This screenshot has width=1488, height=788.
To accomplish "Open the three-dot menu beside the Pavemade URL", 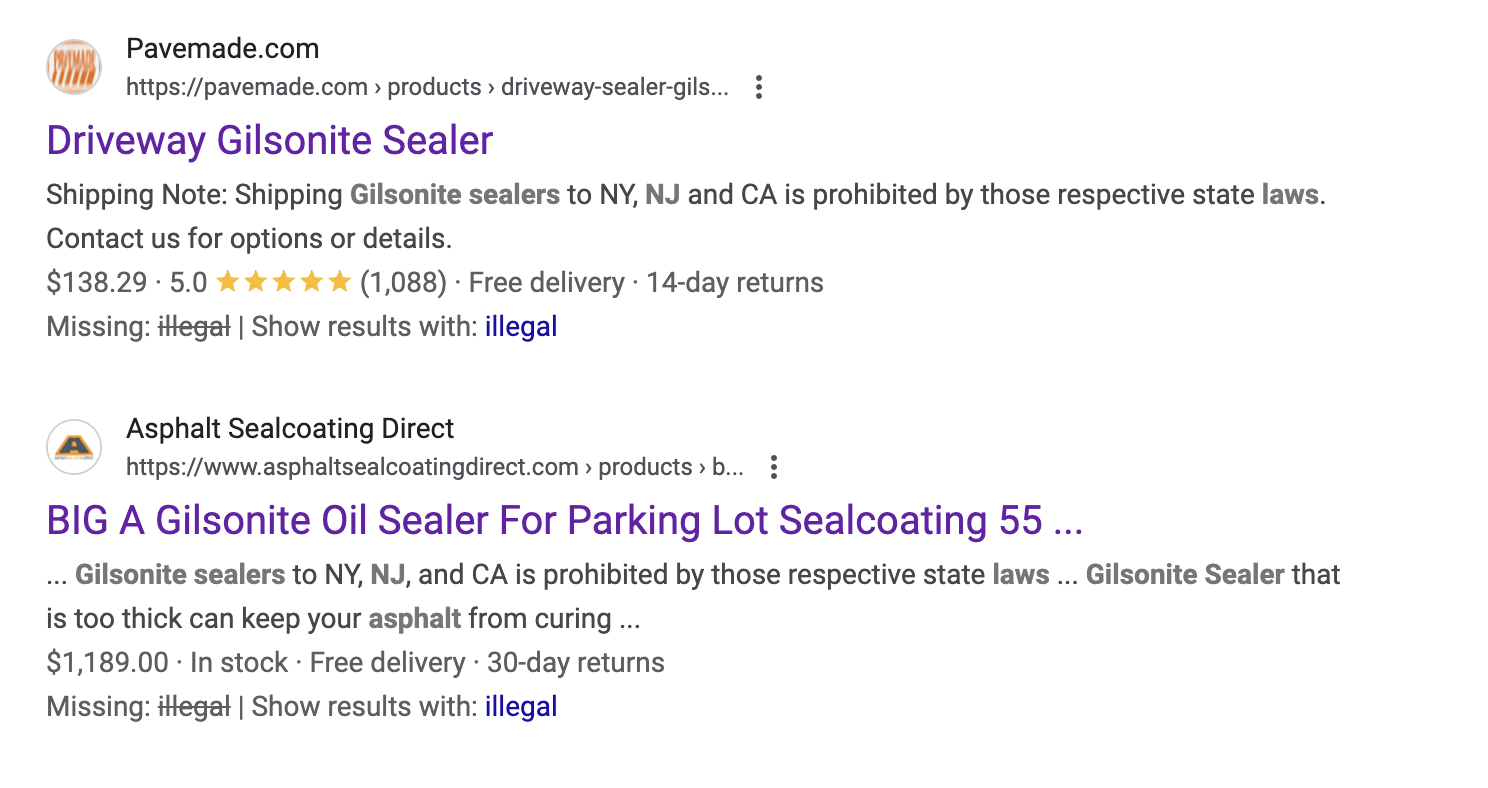I will 759,87.
